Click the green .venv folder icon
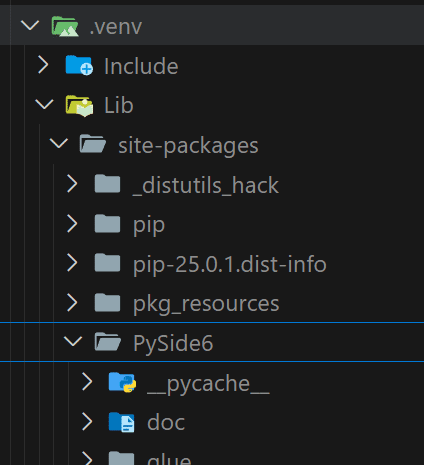This screenshot has width=424, height=465. [65, 26]
